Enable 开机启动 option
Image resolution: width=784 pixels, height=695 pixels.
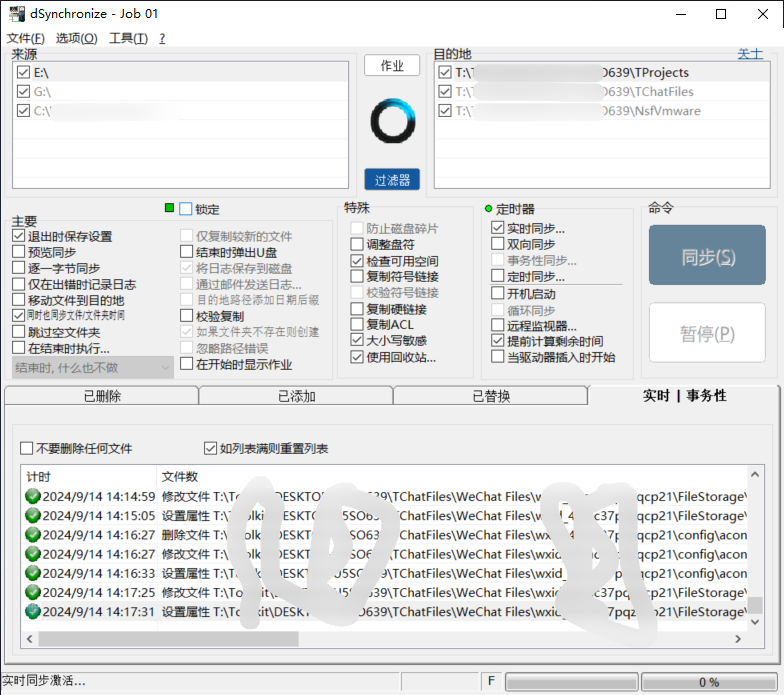pyautogui.click(x=498, y=292)
